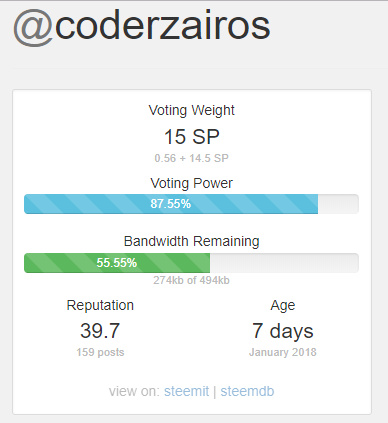The width and height of the screenshot is (388, 423).
Task: Open the steemit profile link
Action: tap(186, 391)
